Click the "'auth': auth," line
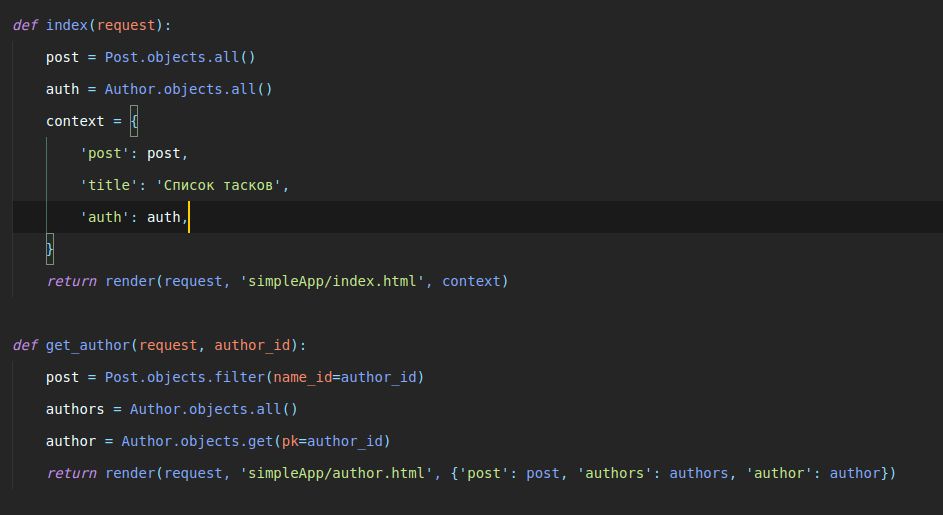This screenshot has width=943, height=515. [x=134, y=217]
